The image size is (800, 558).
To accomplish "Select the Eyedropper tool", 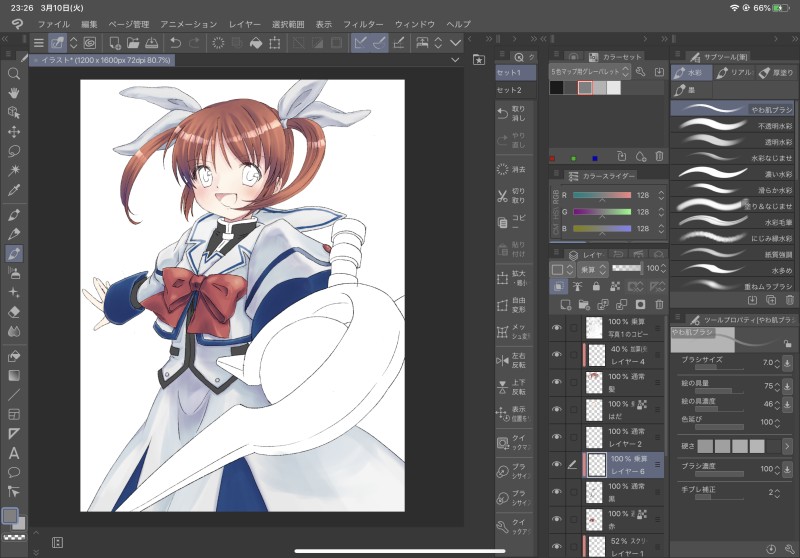I will [14, 190].
